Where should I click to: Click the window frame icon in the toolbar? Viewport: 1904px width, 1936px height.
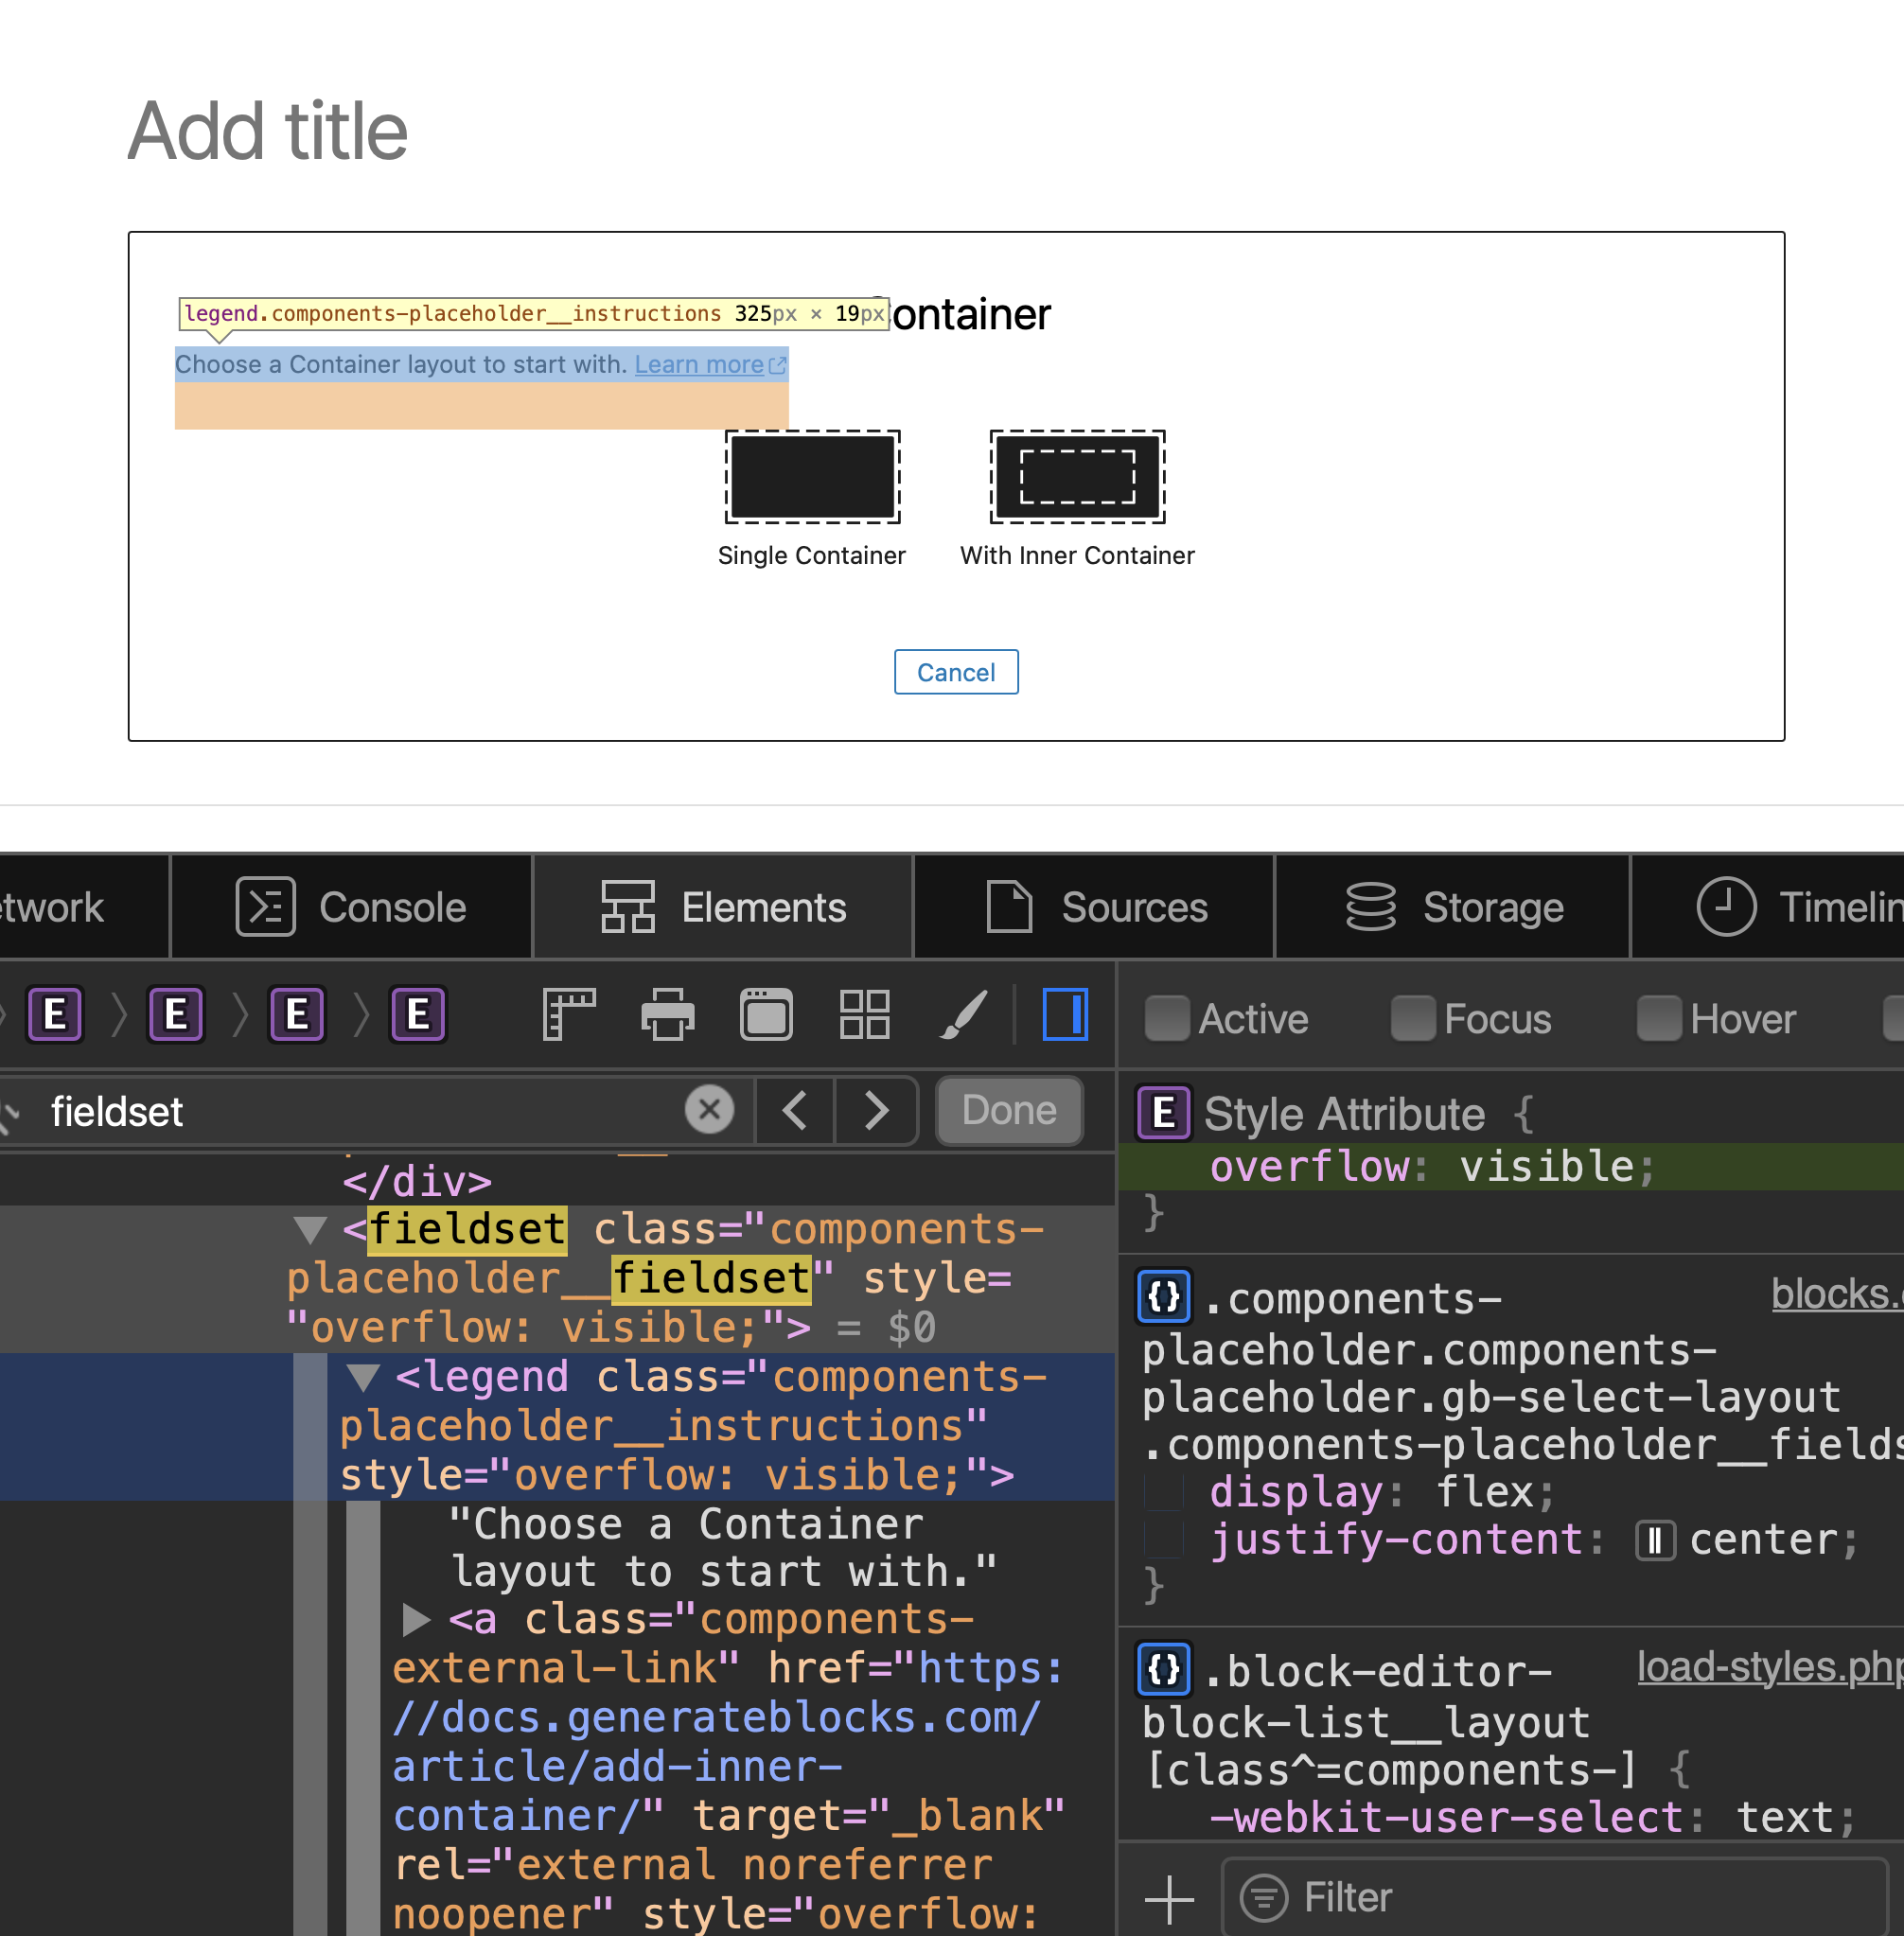[x=765, y=1014]
